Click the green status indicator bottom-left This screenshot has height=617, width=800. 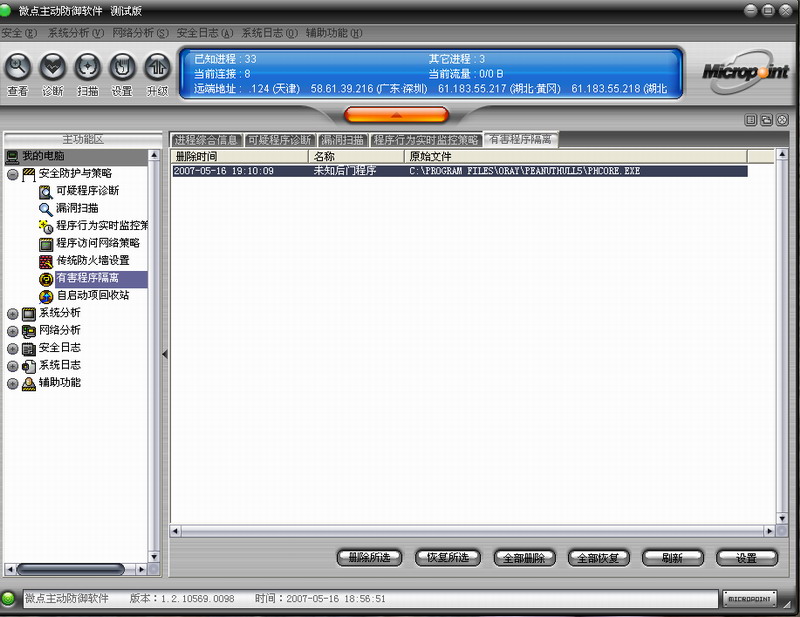click(8, 598)
